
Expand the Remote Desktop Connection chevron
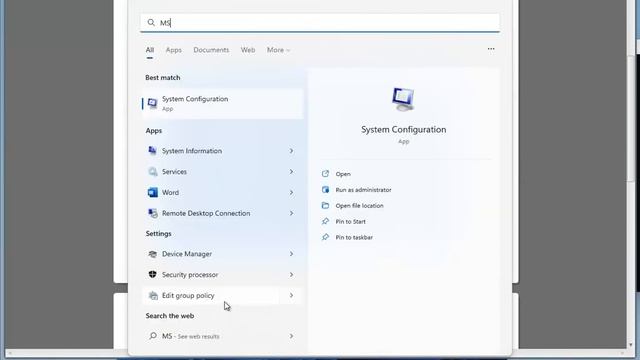tap(291, 213)
